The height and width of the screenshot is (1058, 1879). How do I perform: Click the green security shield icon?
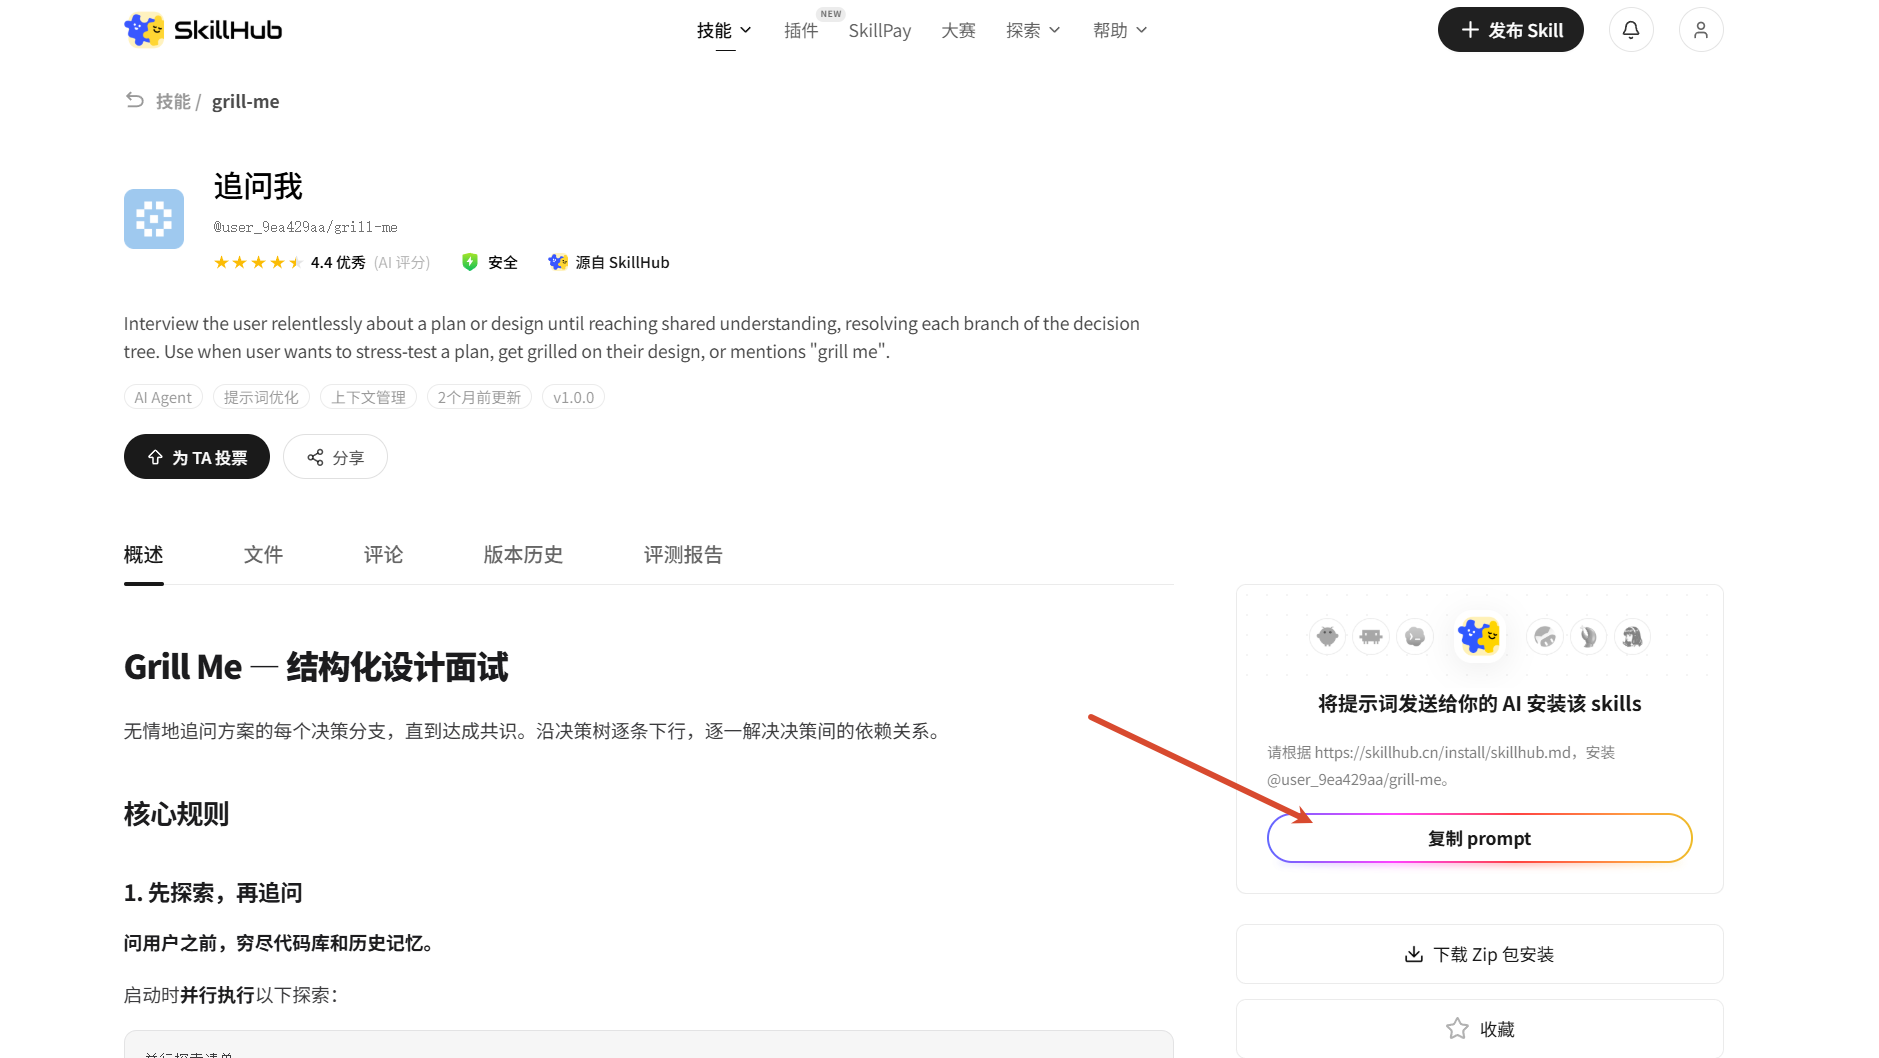click(470, 262)
